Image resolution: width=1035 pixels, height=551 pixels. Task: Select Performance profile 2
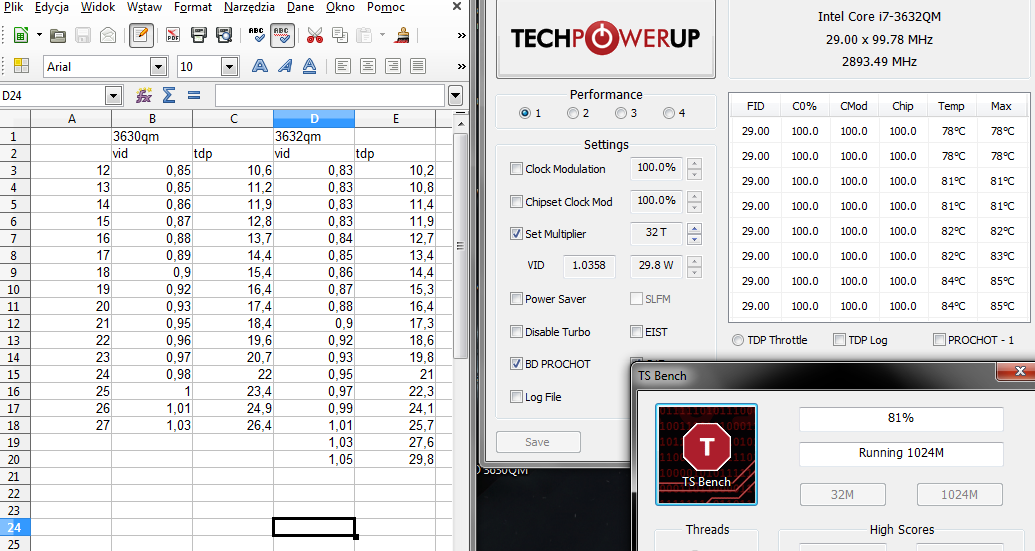coord(573,113)
